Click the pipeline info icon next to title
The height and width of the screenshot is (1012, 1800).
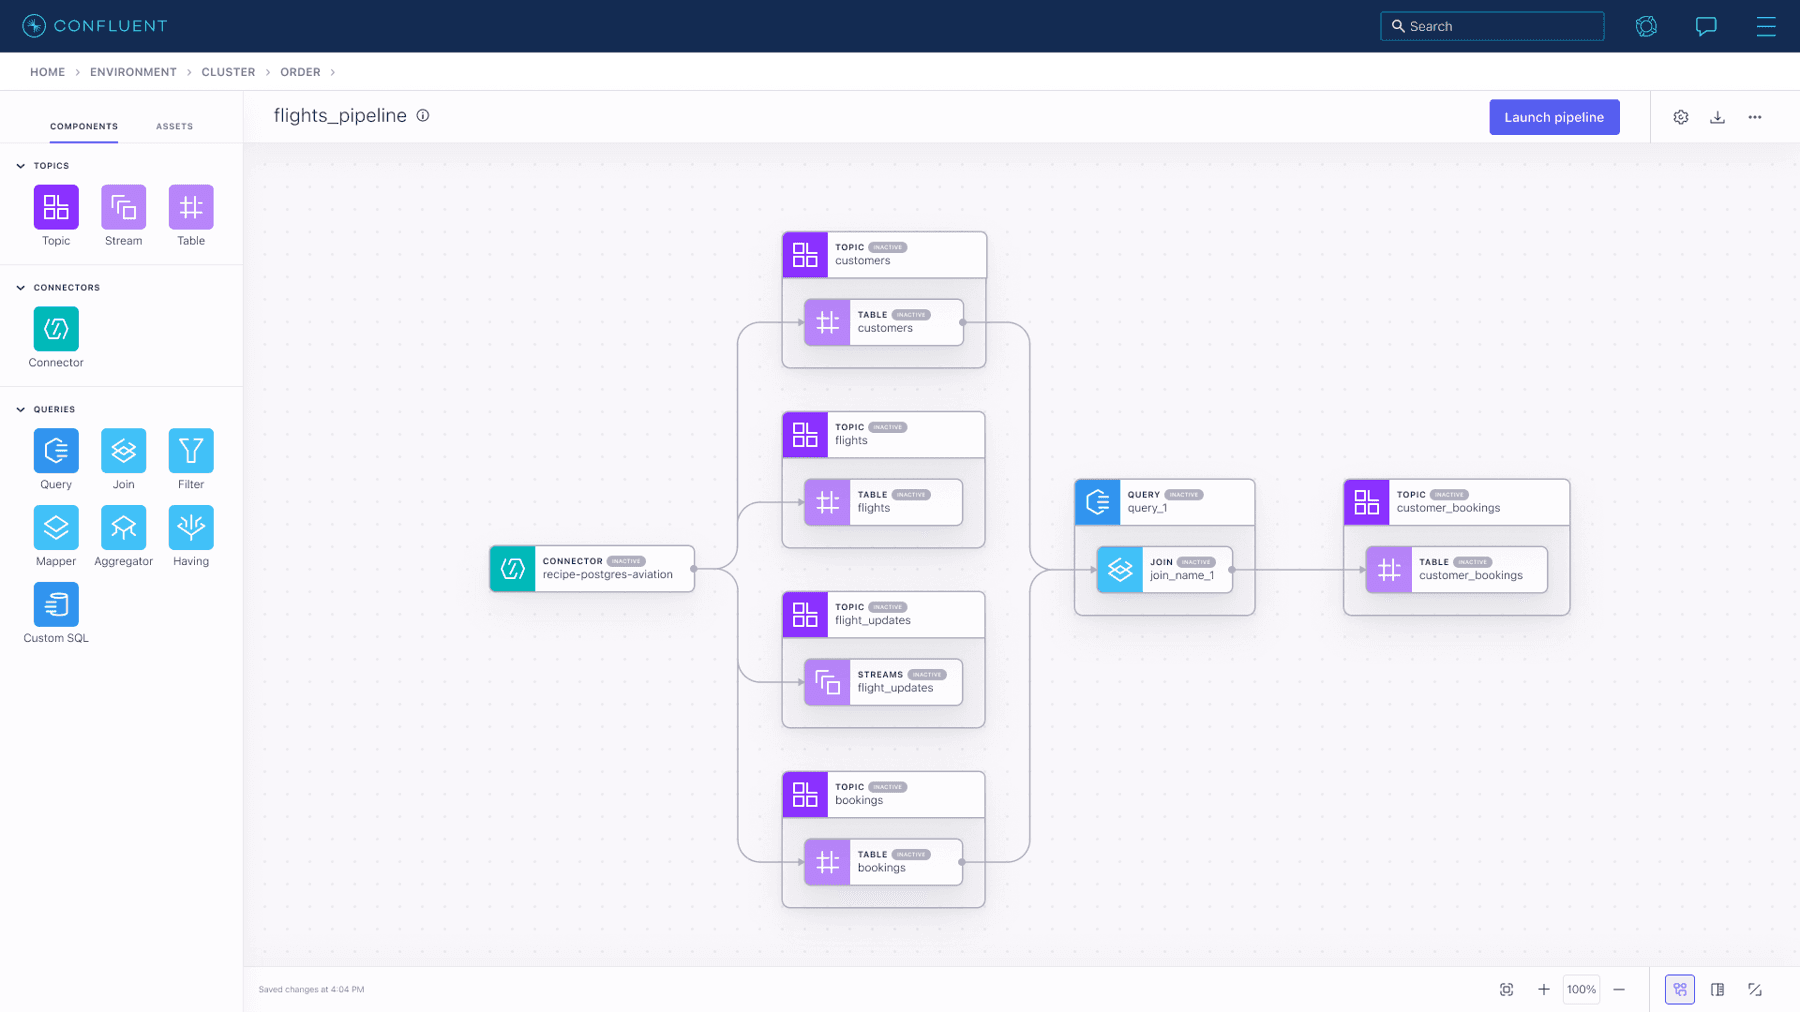(423, 116)
